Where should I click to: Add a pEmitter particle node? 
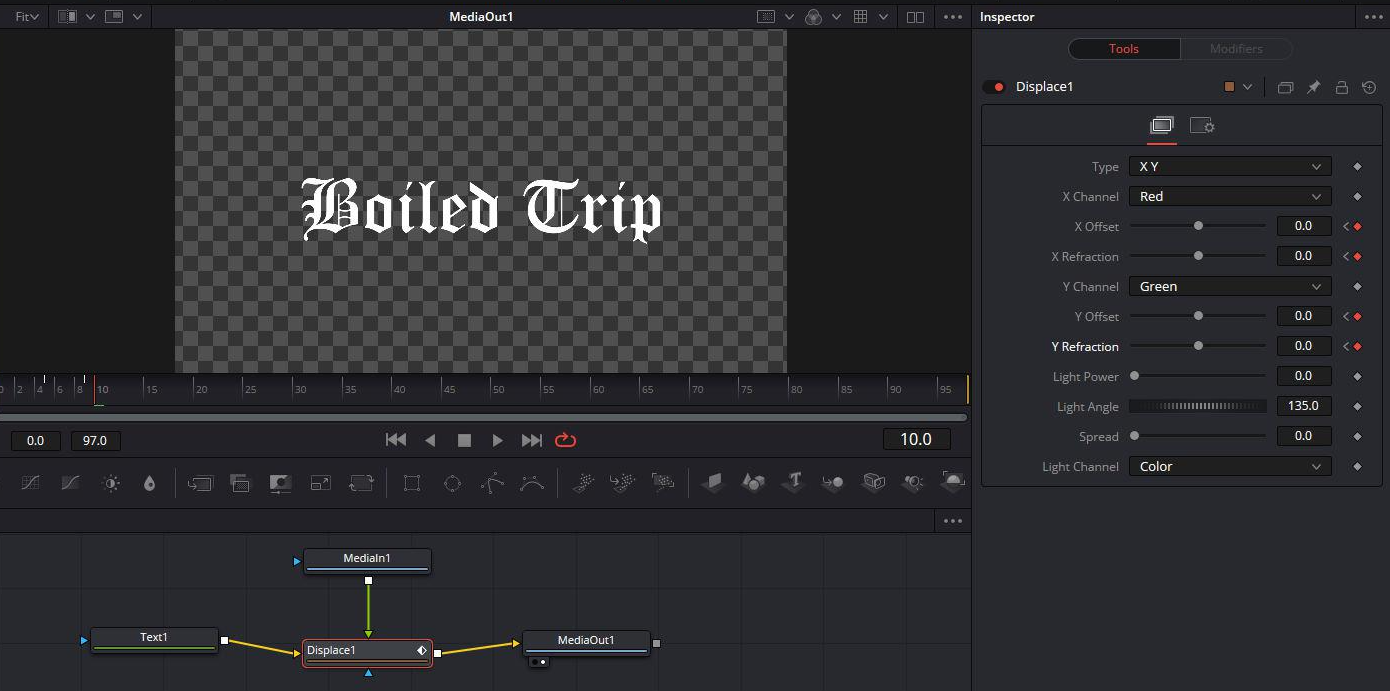[x=583, y=483]
